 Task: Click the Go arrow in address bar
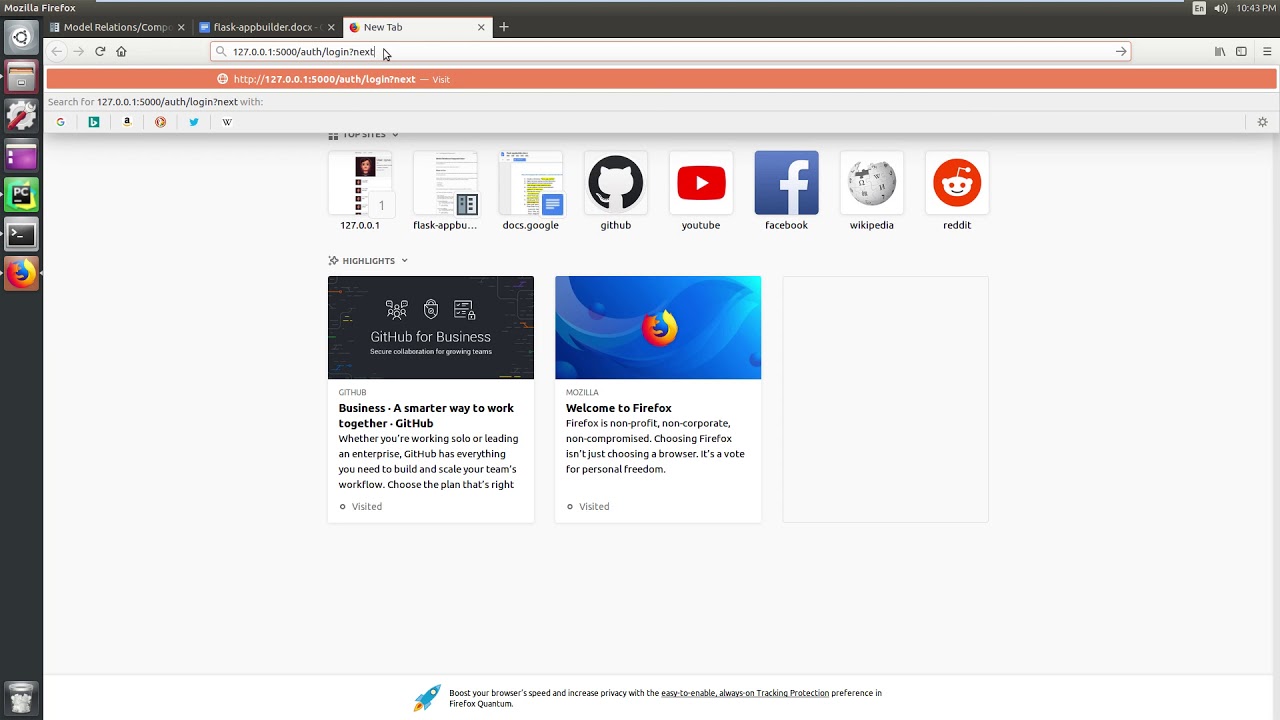coord(1121,51)
